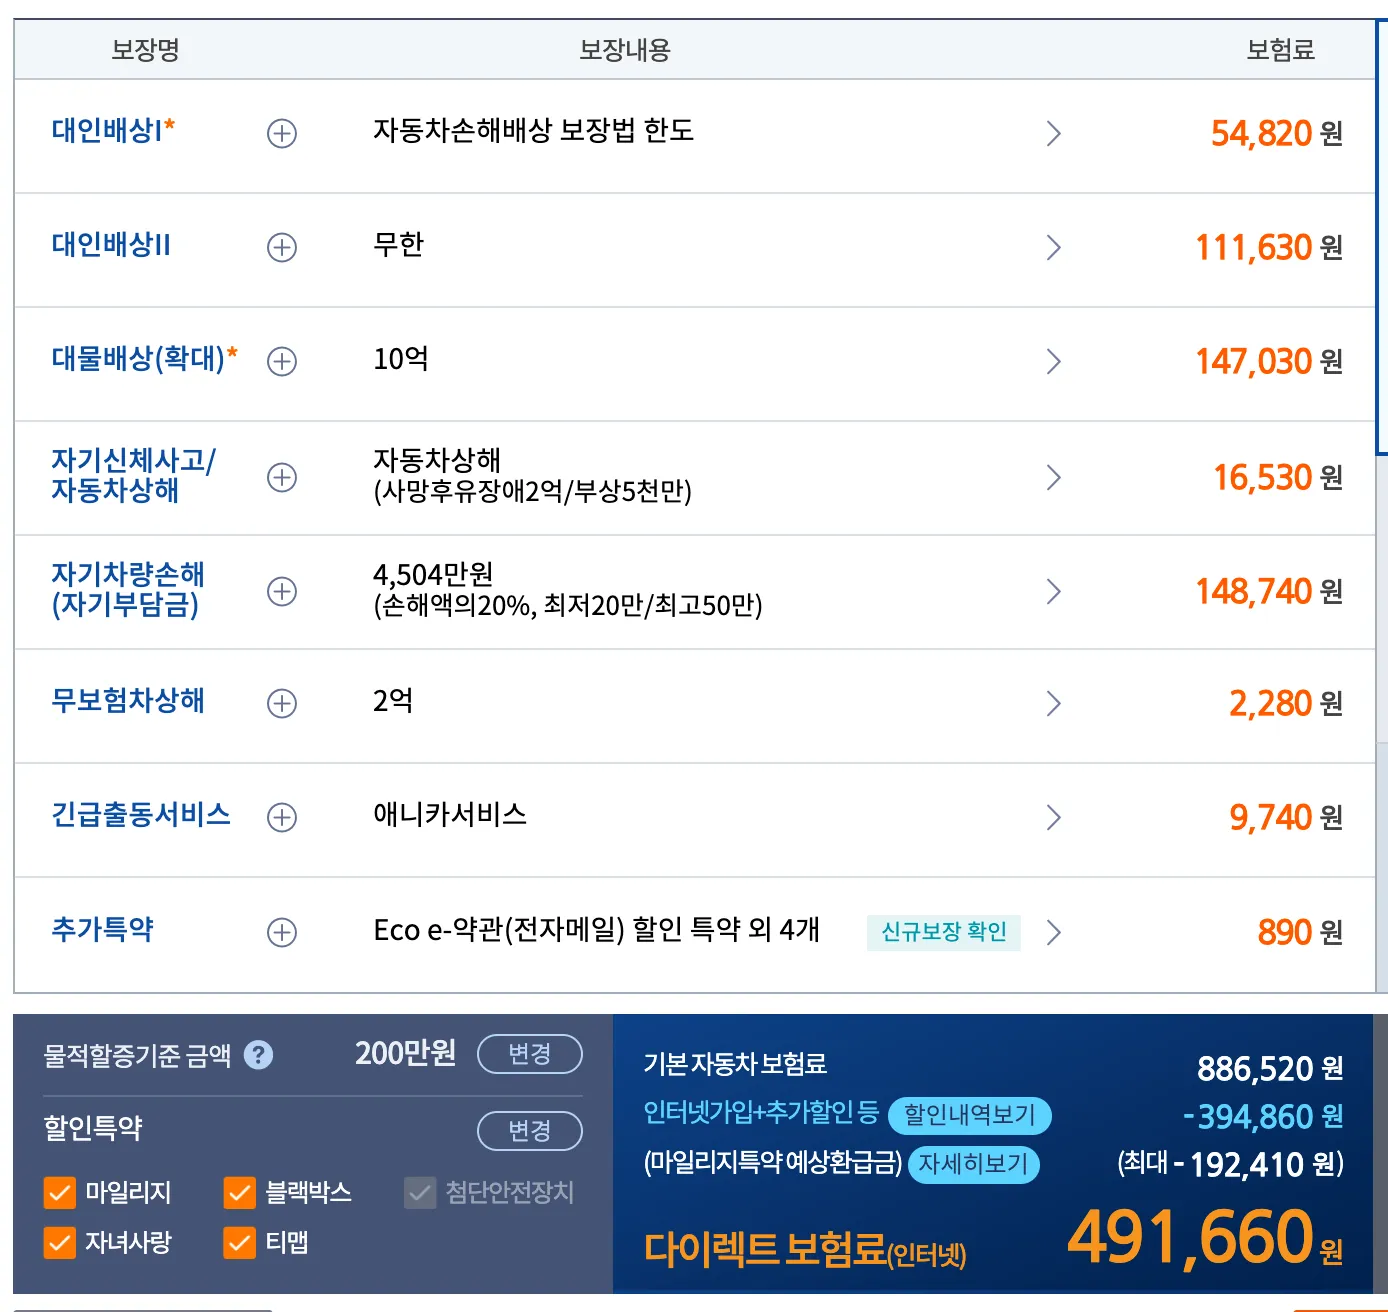Click the plus icon beside 자기차량손해(자기부담금)
Image resolution: width=1388 pixels, height=1312 pixels.
[281, 591]
